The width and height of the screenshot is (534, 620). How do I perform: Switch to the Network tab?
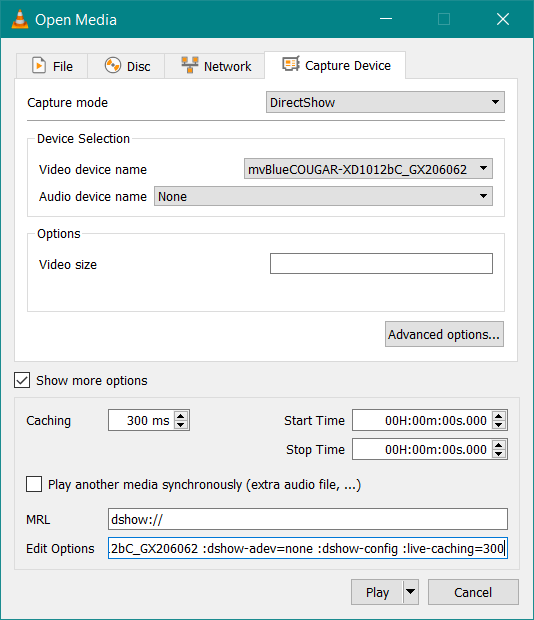coord(215,66)
